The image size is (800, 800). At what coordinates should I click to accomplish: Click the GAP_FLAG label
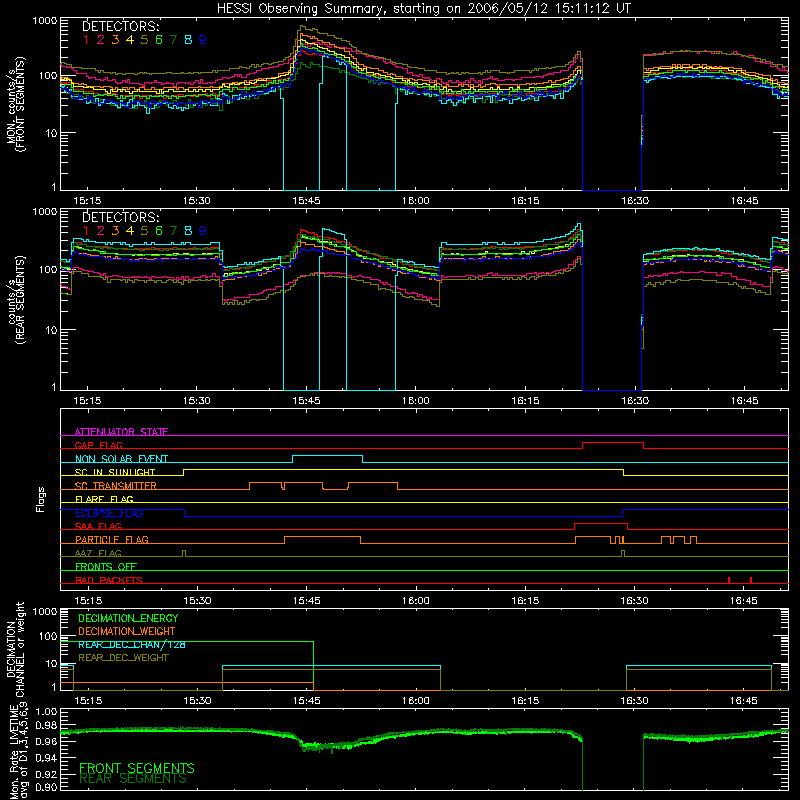pos(98,445)
